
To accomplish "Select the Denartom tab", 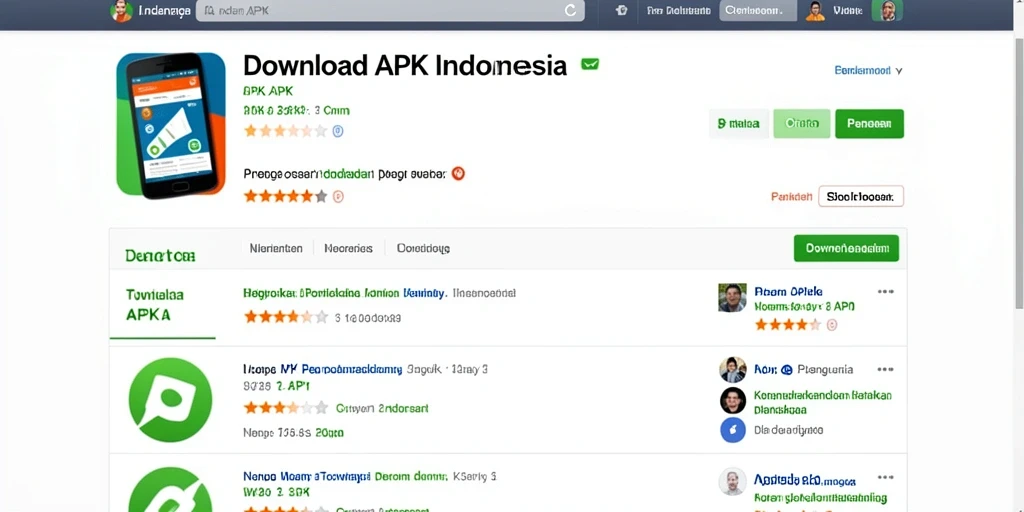I will point(160,255).
